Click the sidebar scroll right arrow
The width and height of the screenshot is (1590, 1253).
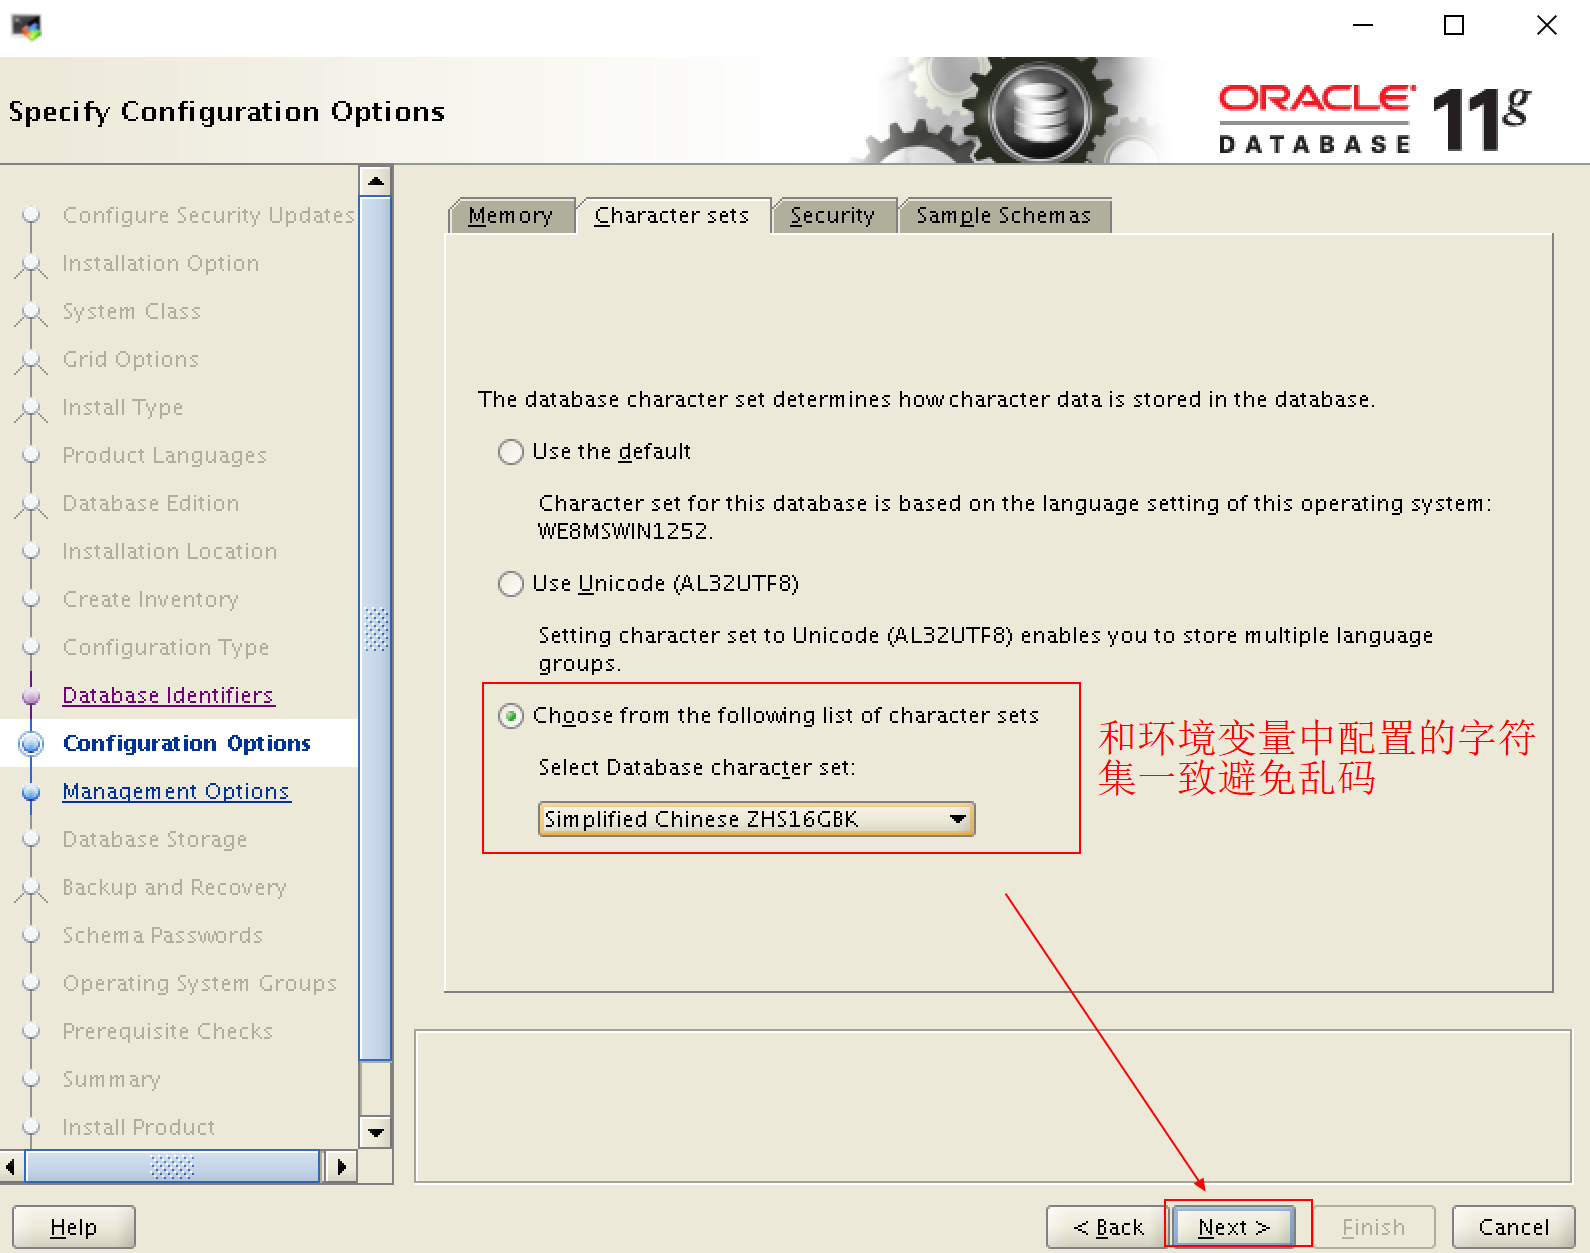pos(341,1167)
